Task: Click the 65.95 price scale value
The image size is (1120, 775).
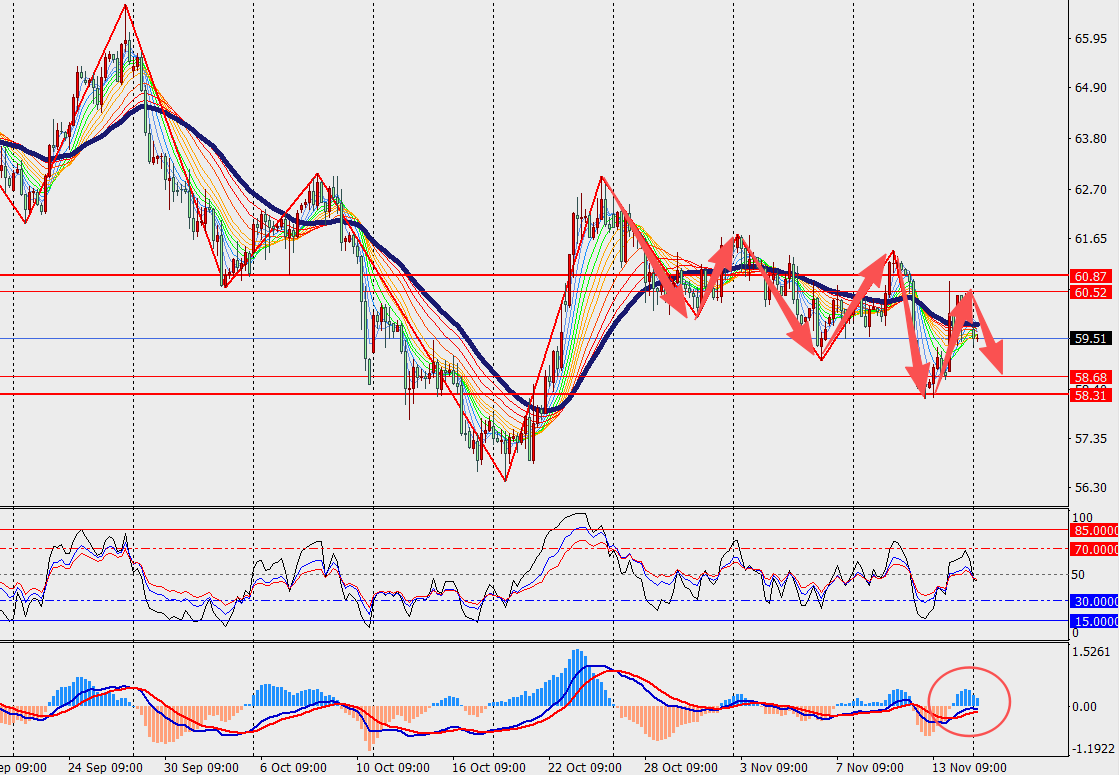Action: 1089,39
